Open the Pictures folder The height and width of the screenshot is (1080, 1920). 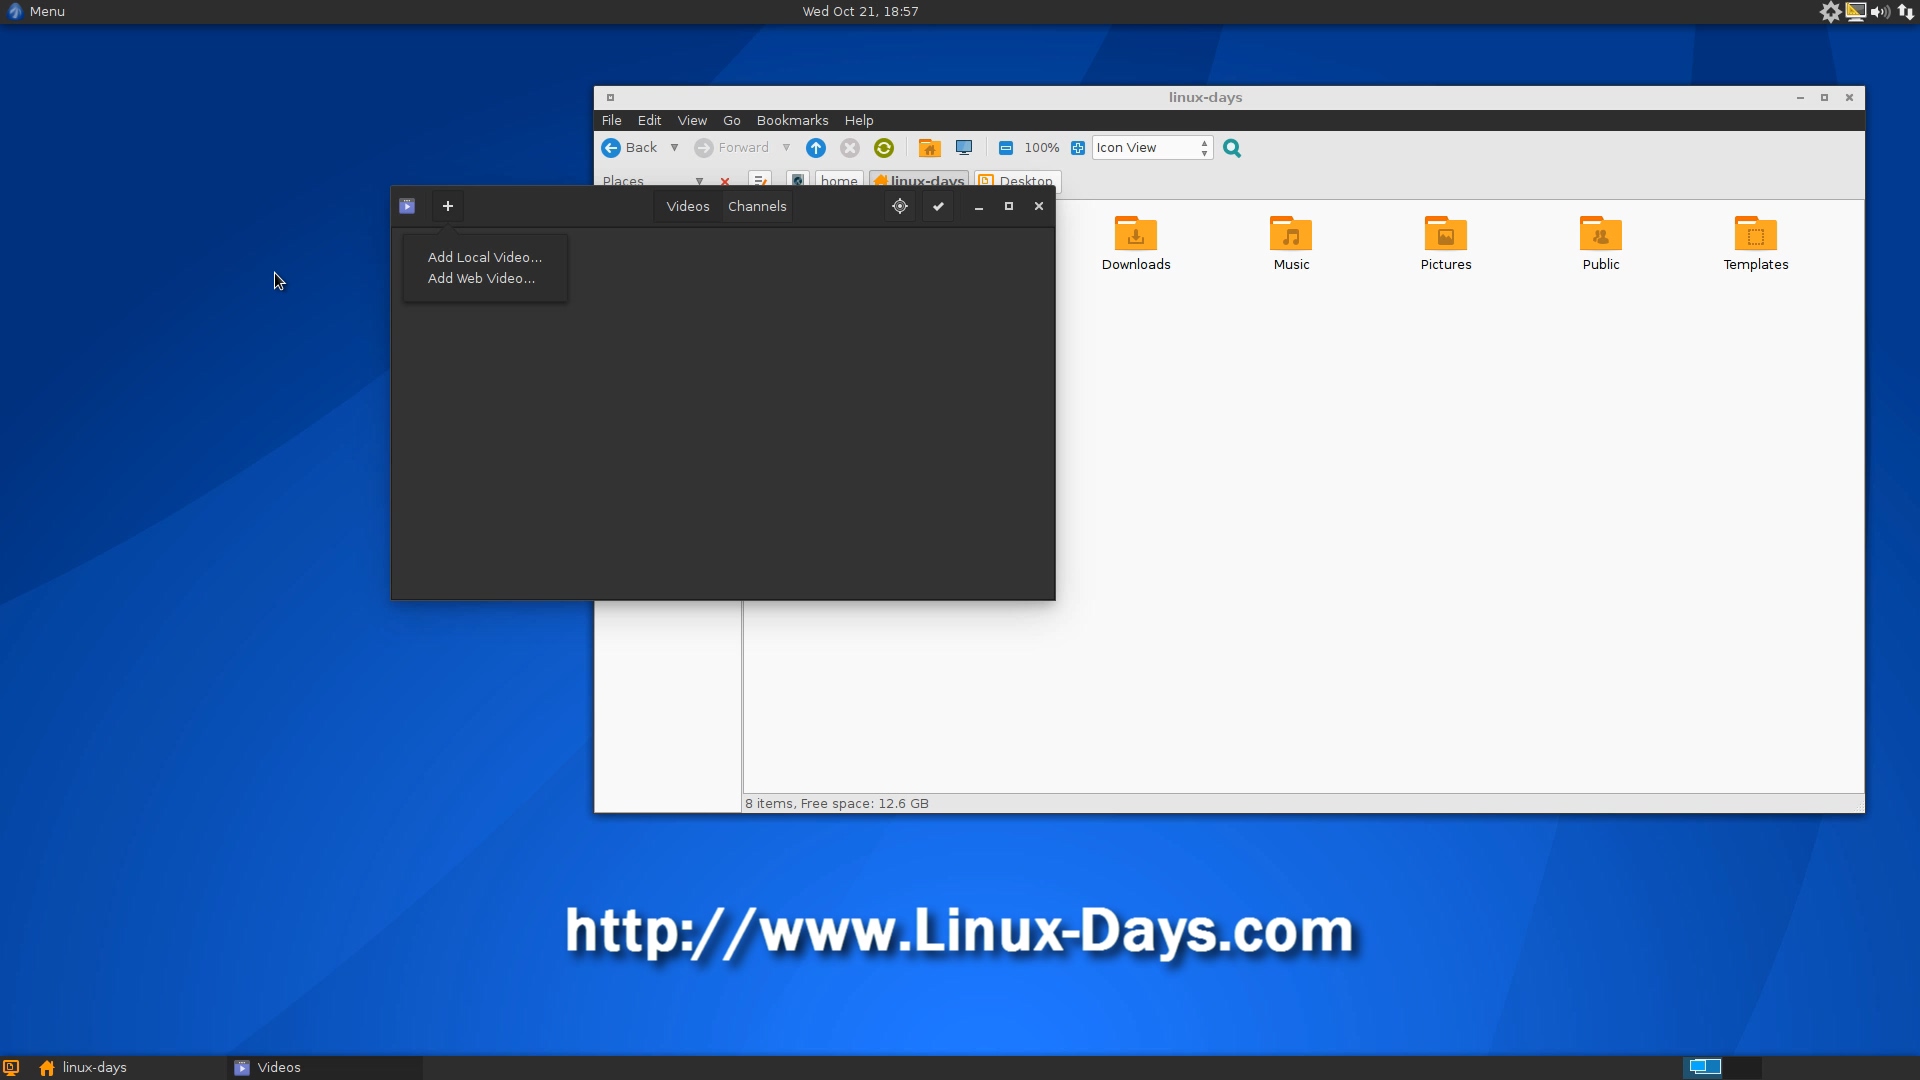[1446, 243]
